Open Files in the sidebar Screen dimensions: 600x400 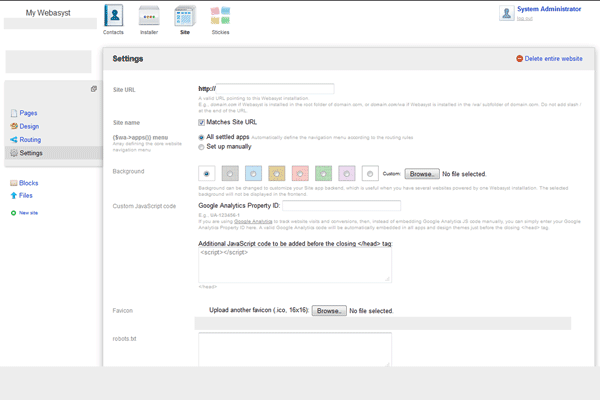click(x=26, y=196)
